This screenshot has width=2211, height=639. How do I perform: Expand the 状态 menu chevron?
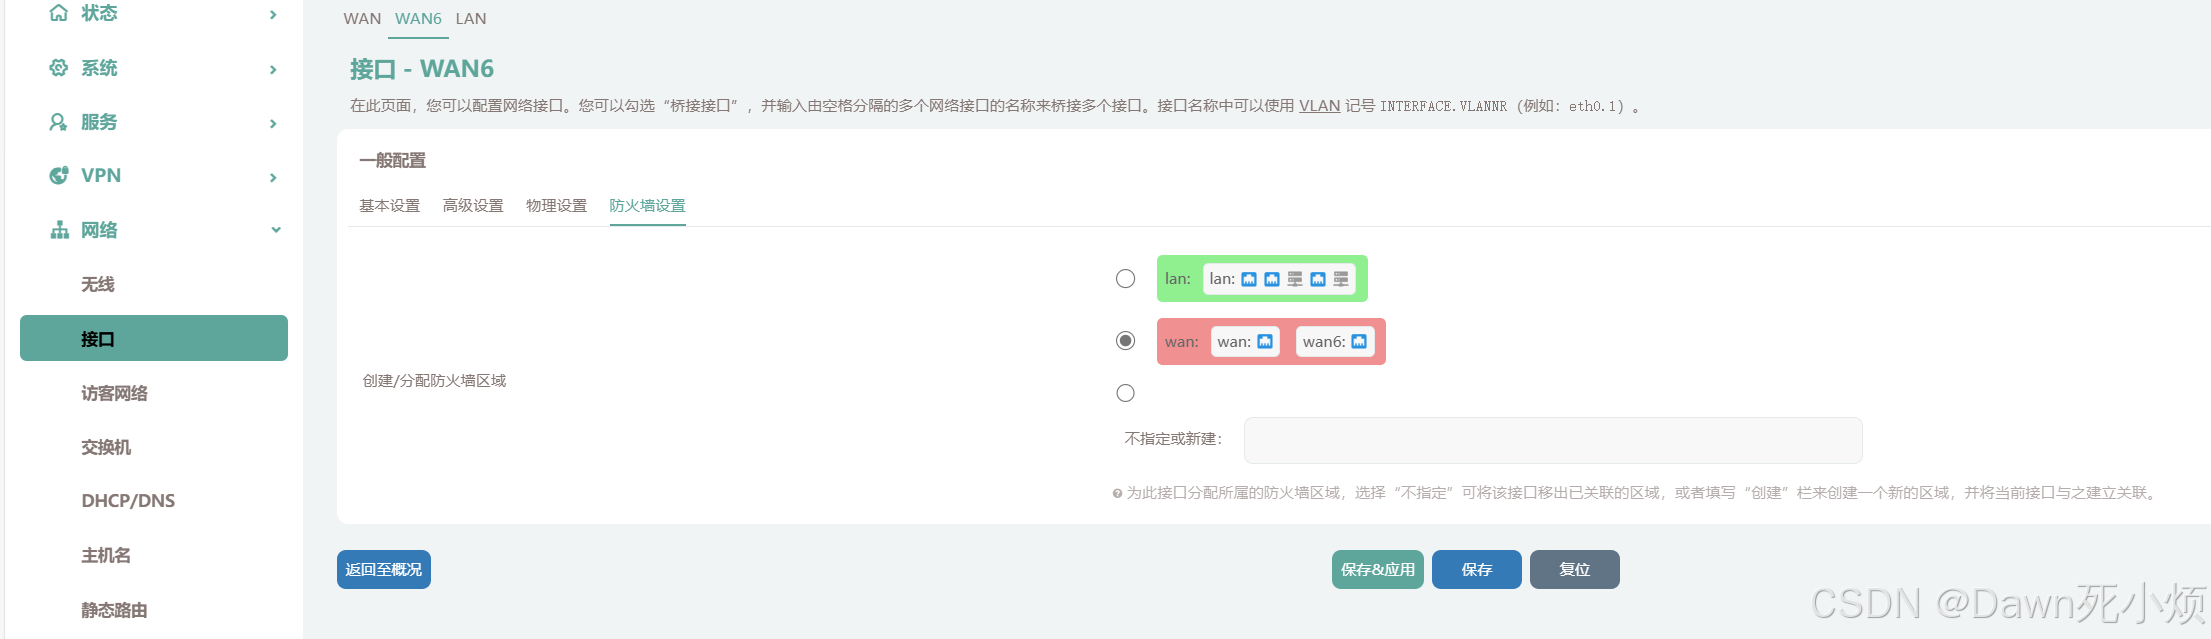(x=273, y=14)
